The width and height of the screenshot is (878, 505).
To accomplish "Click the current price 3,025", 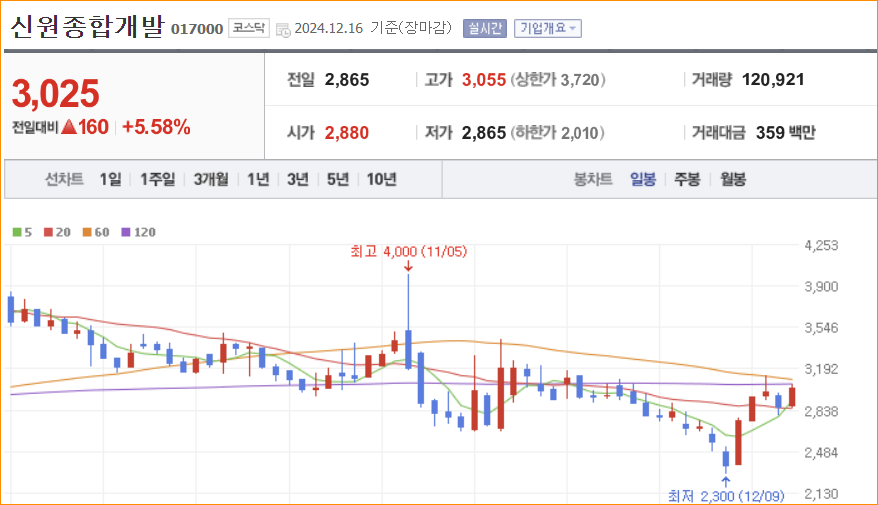I will (x=55, y=93).
